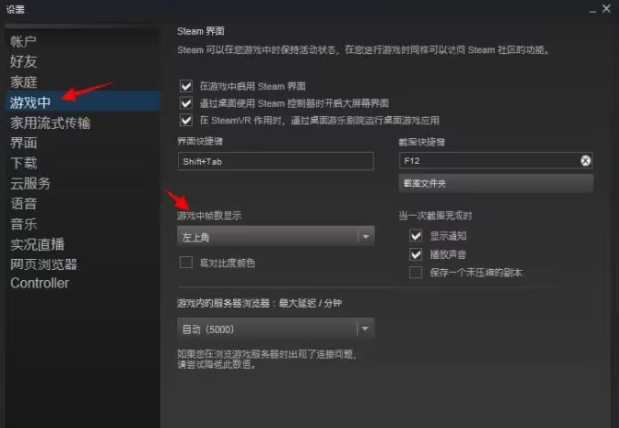Image resolution: width=619 pixels, height=428 pixels.
Task: Select 家用流式传输 in the sidebar
Action: point(50,123)
